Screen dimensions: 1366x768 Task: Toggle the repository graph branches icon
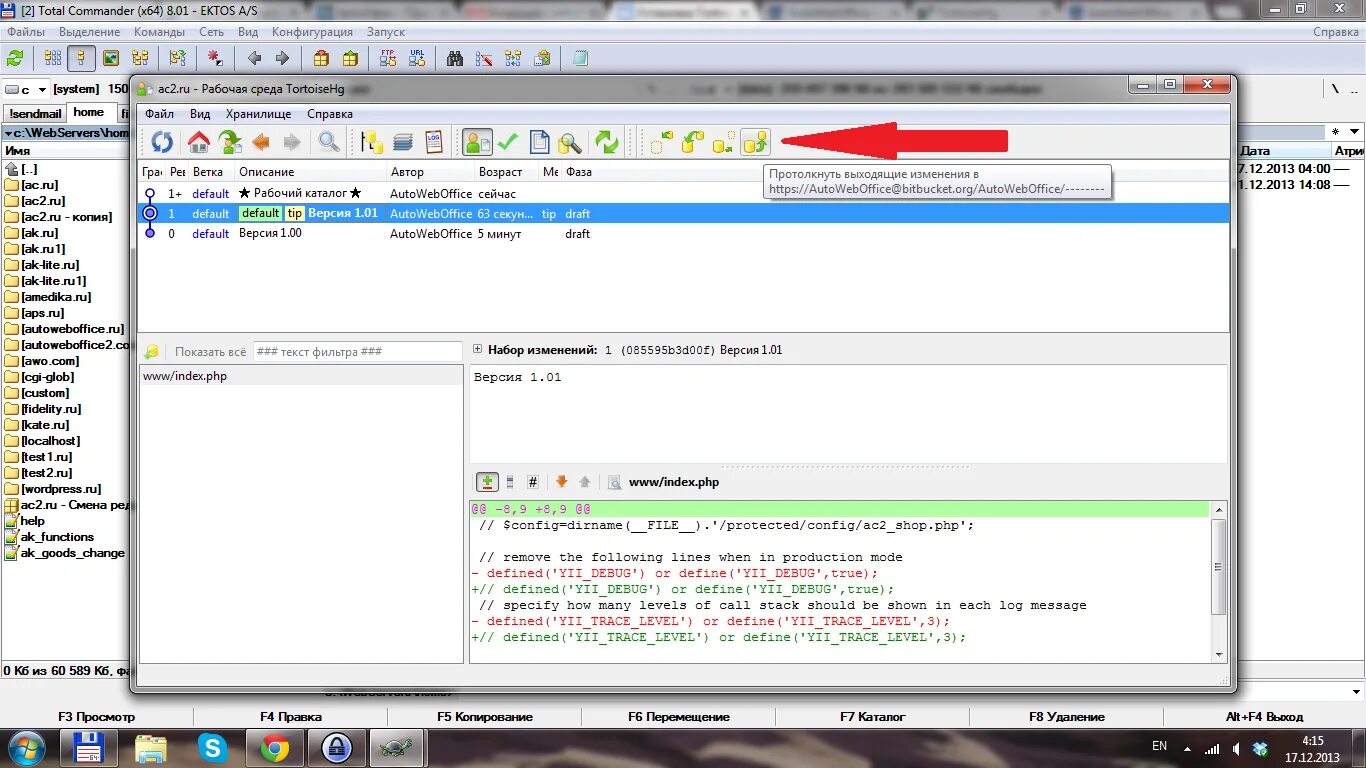[x=372, y=142]
